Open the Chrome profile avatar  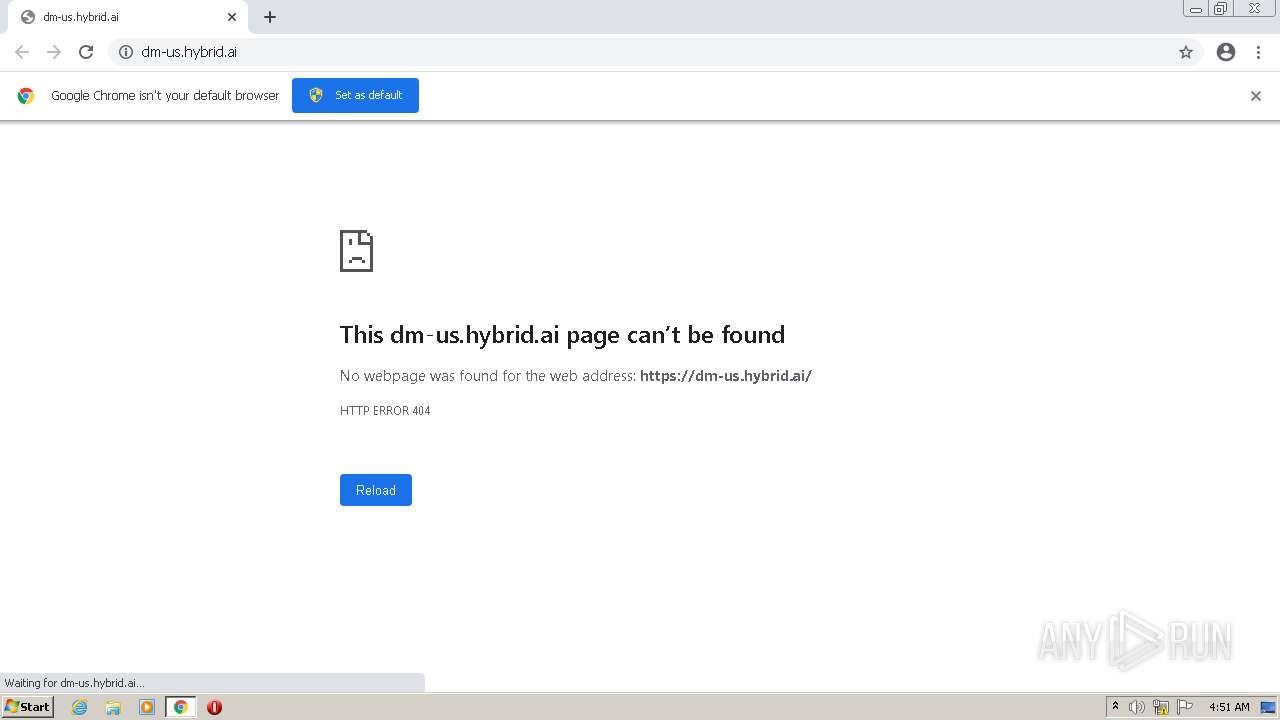[1226, 52]
